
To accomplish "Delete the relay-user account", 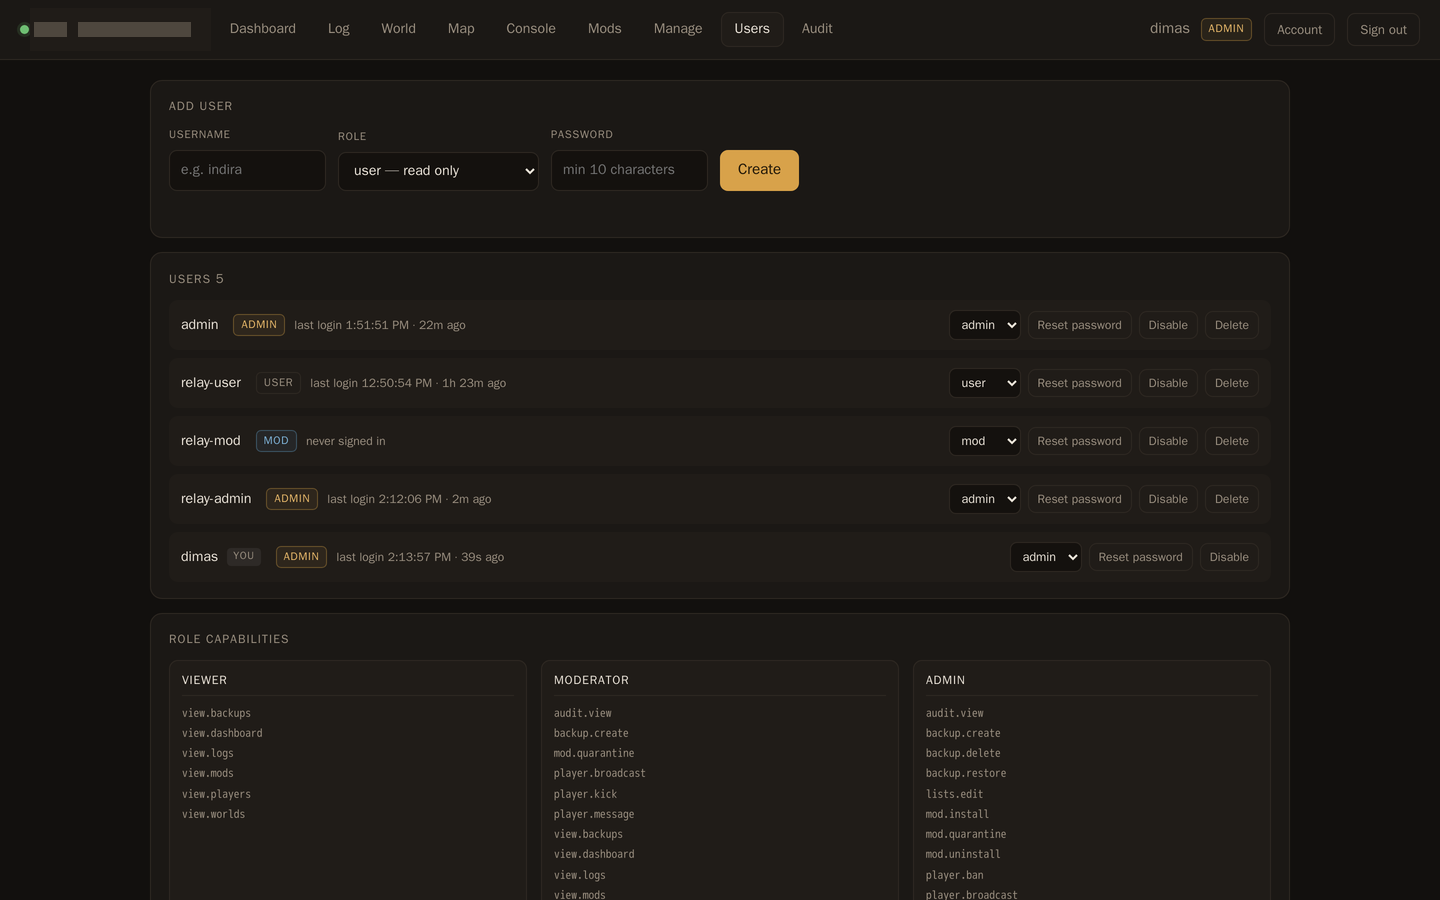I will pos(1232,383).
